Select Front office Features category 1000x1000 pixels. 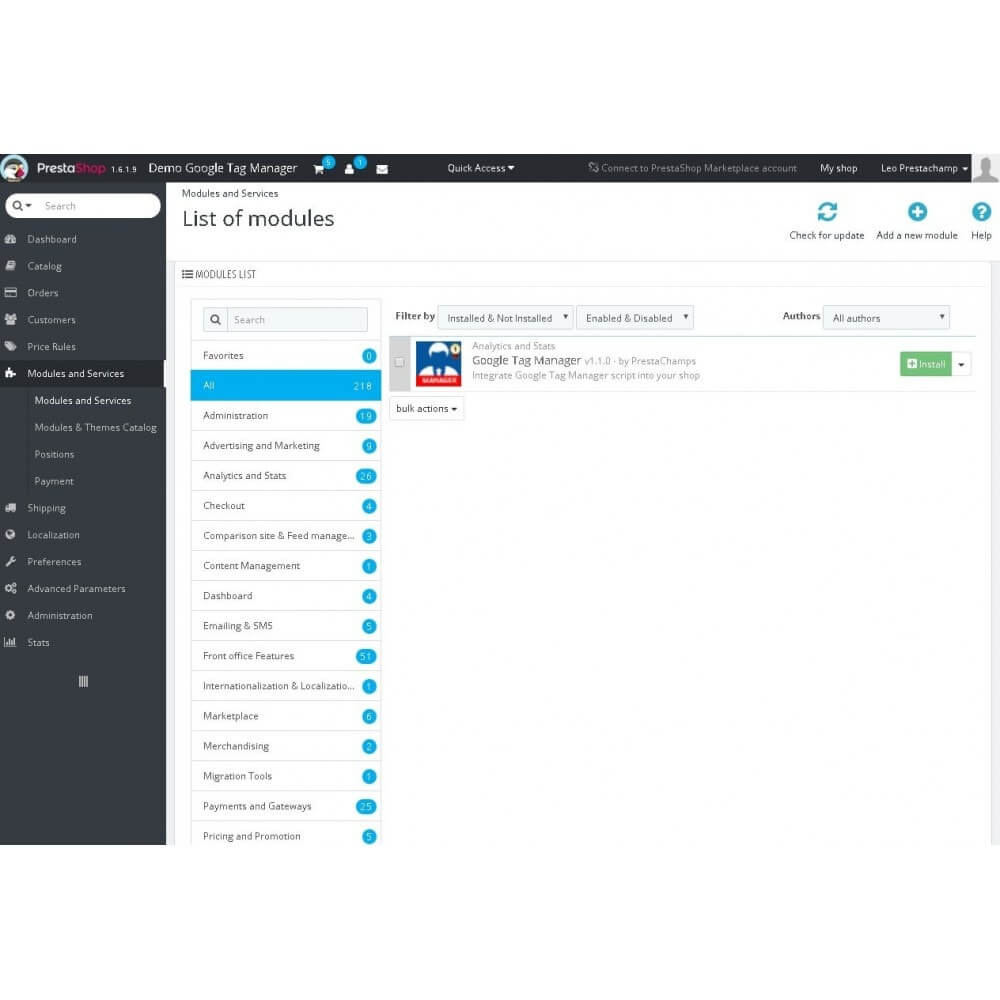pos(286,656)
